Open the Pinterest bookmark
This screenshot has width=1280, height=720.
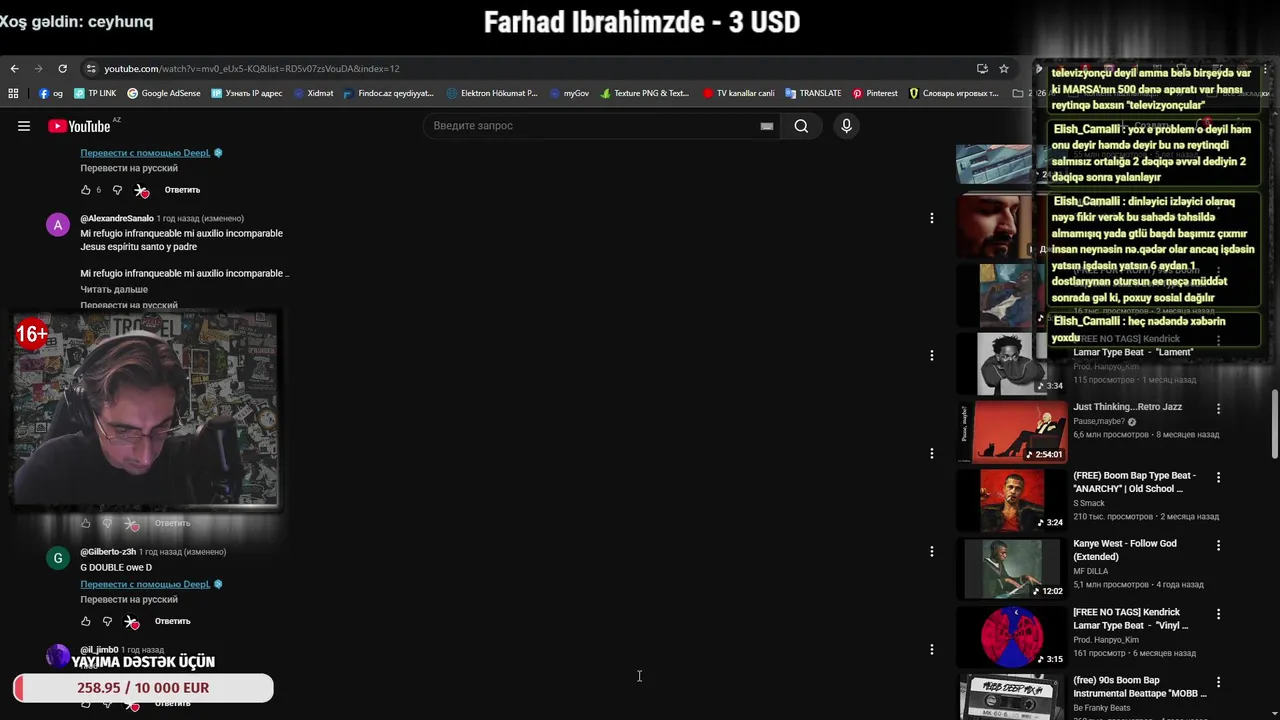(x=875, y=93)
